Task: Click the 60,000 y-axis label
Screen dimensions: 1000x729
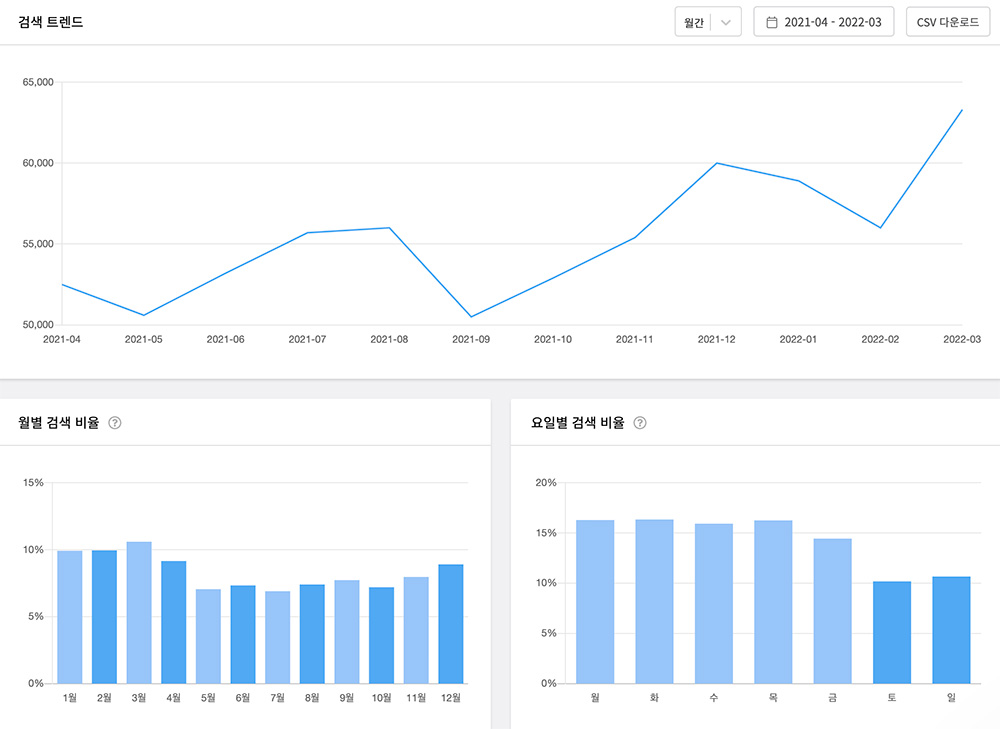Action: [38, 163]
